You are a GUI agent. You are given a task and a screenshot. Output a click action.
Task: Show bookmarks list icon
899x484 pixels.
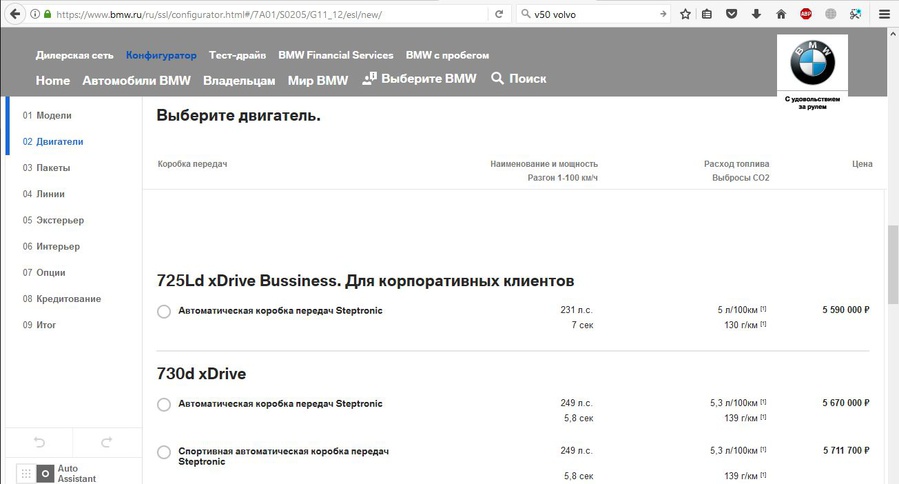point(707,14)
